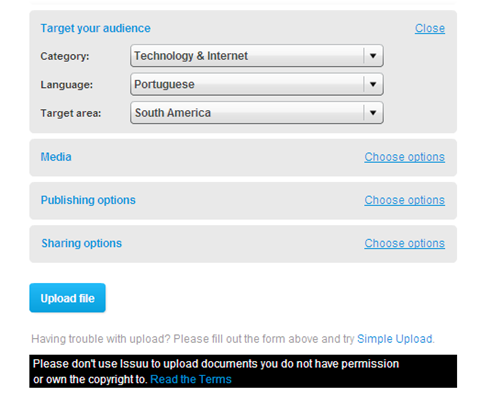Click the Language dropdown arrow
This screenshot has height=408, width=480.
coord(373,84)
